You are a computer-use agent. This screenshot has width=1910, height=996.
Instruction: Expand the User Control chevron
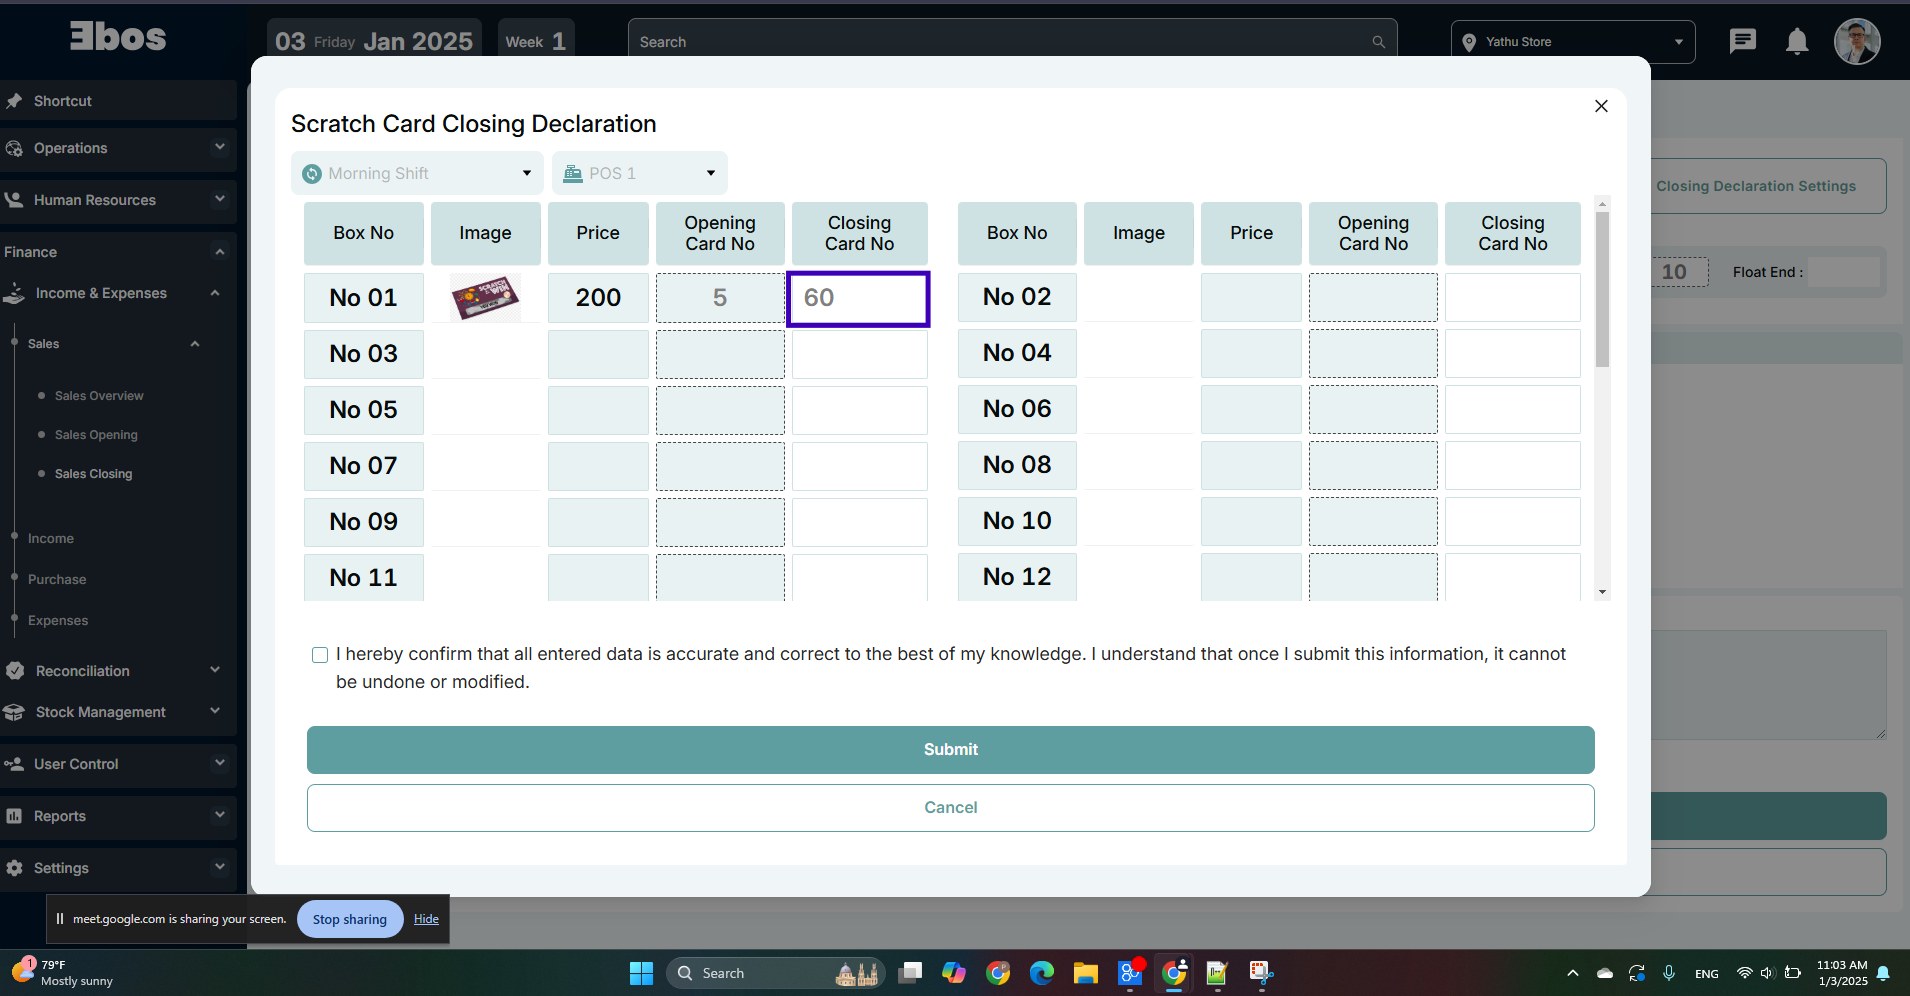click(x=220, y=763)
